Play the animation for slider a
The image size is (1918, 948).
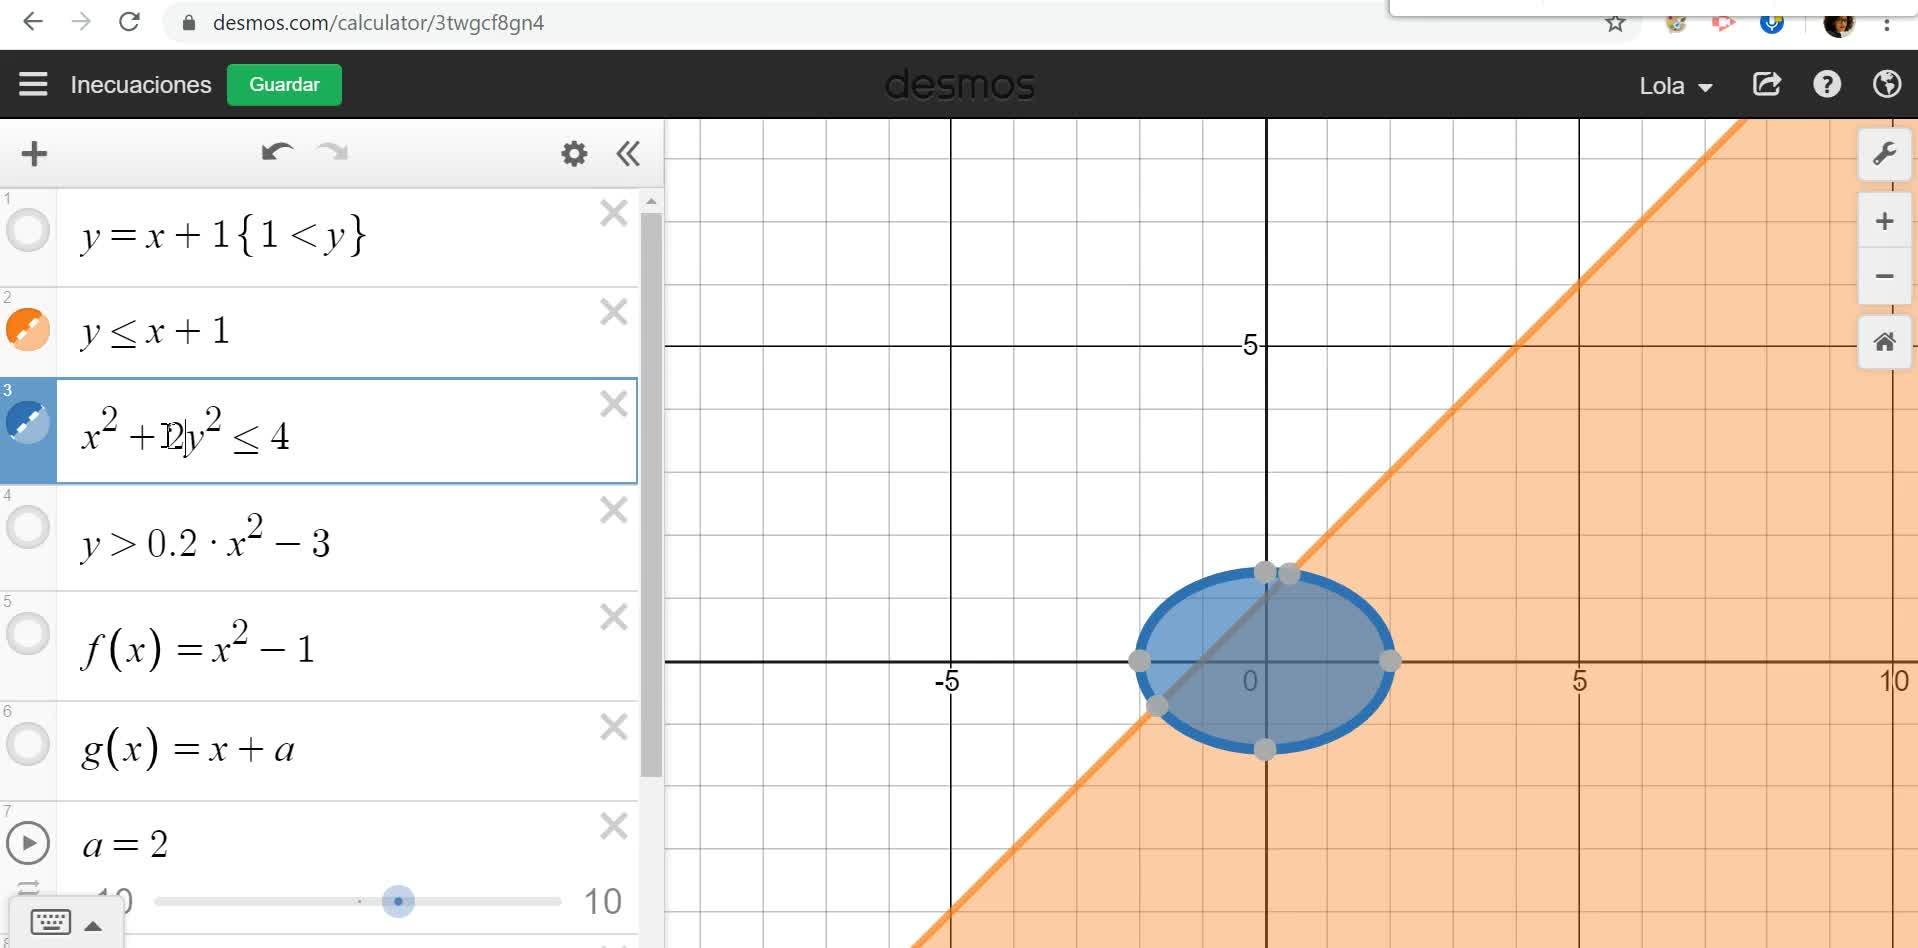point(28,843)
